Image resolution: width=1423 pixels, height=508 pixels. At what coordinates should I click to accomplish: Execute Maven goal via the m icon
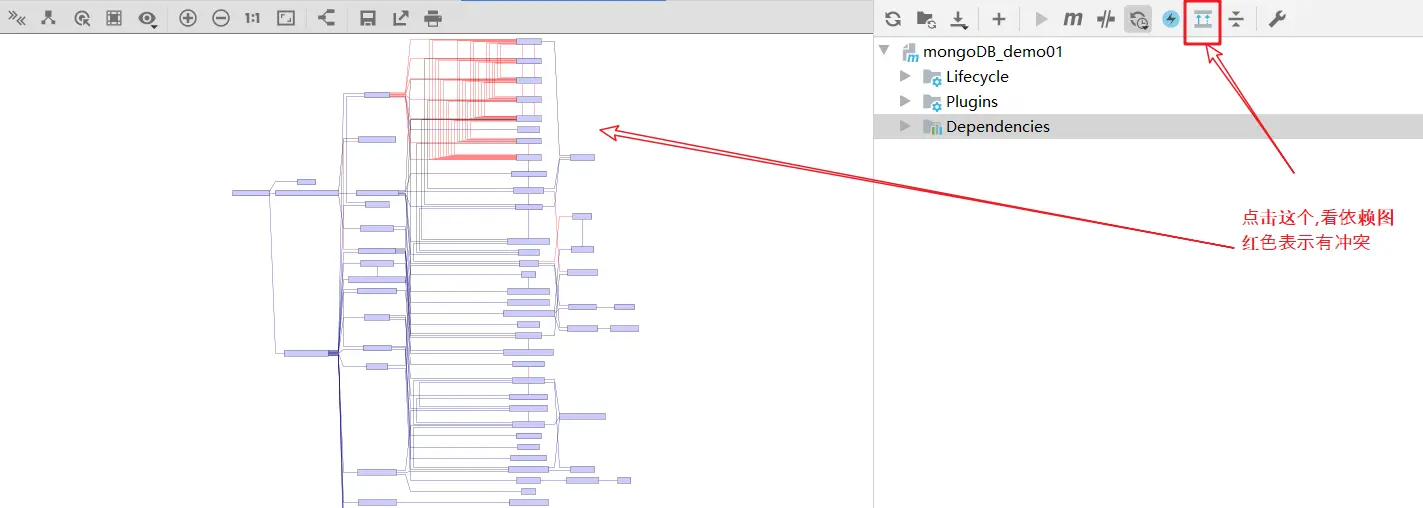point(1073,19)
